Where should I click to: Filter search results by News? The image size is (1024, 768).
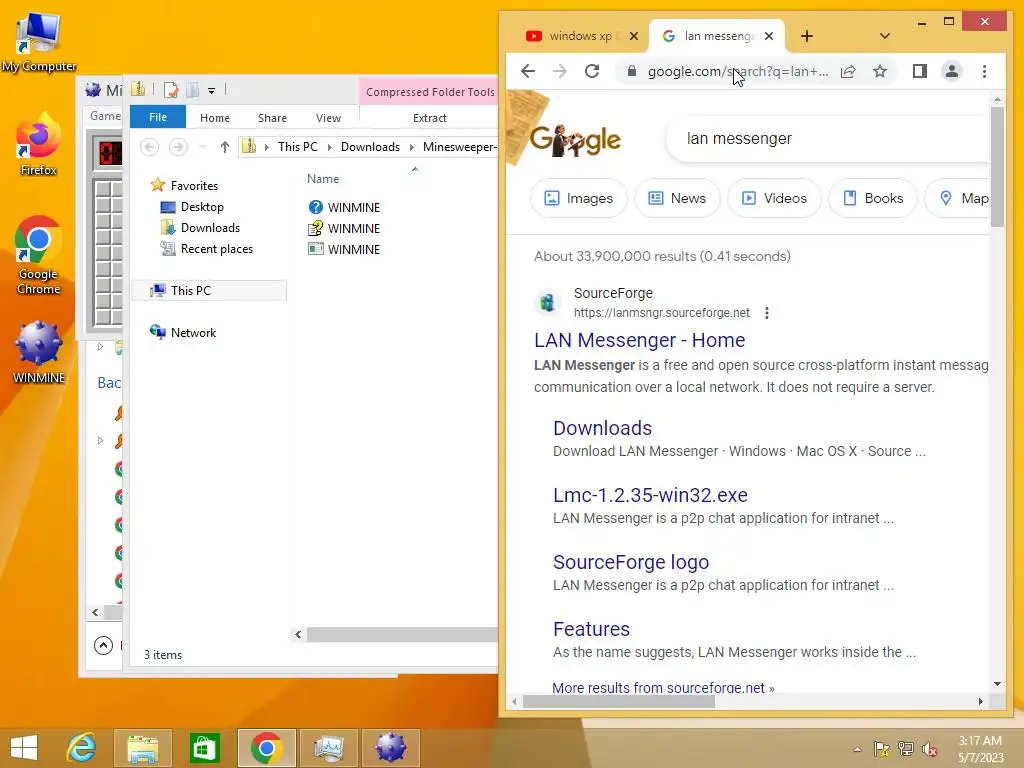[x=677, y=198]
